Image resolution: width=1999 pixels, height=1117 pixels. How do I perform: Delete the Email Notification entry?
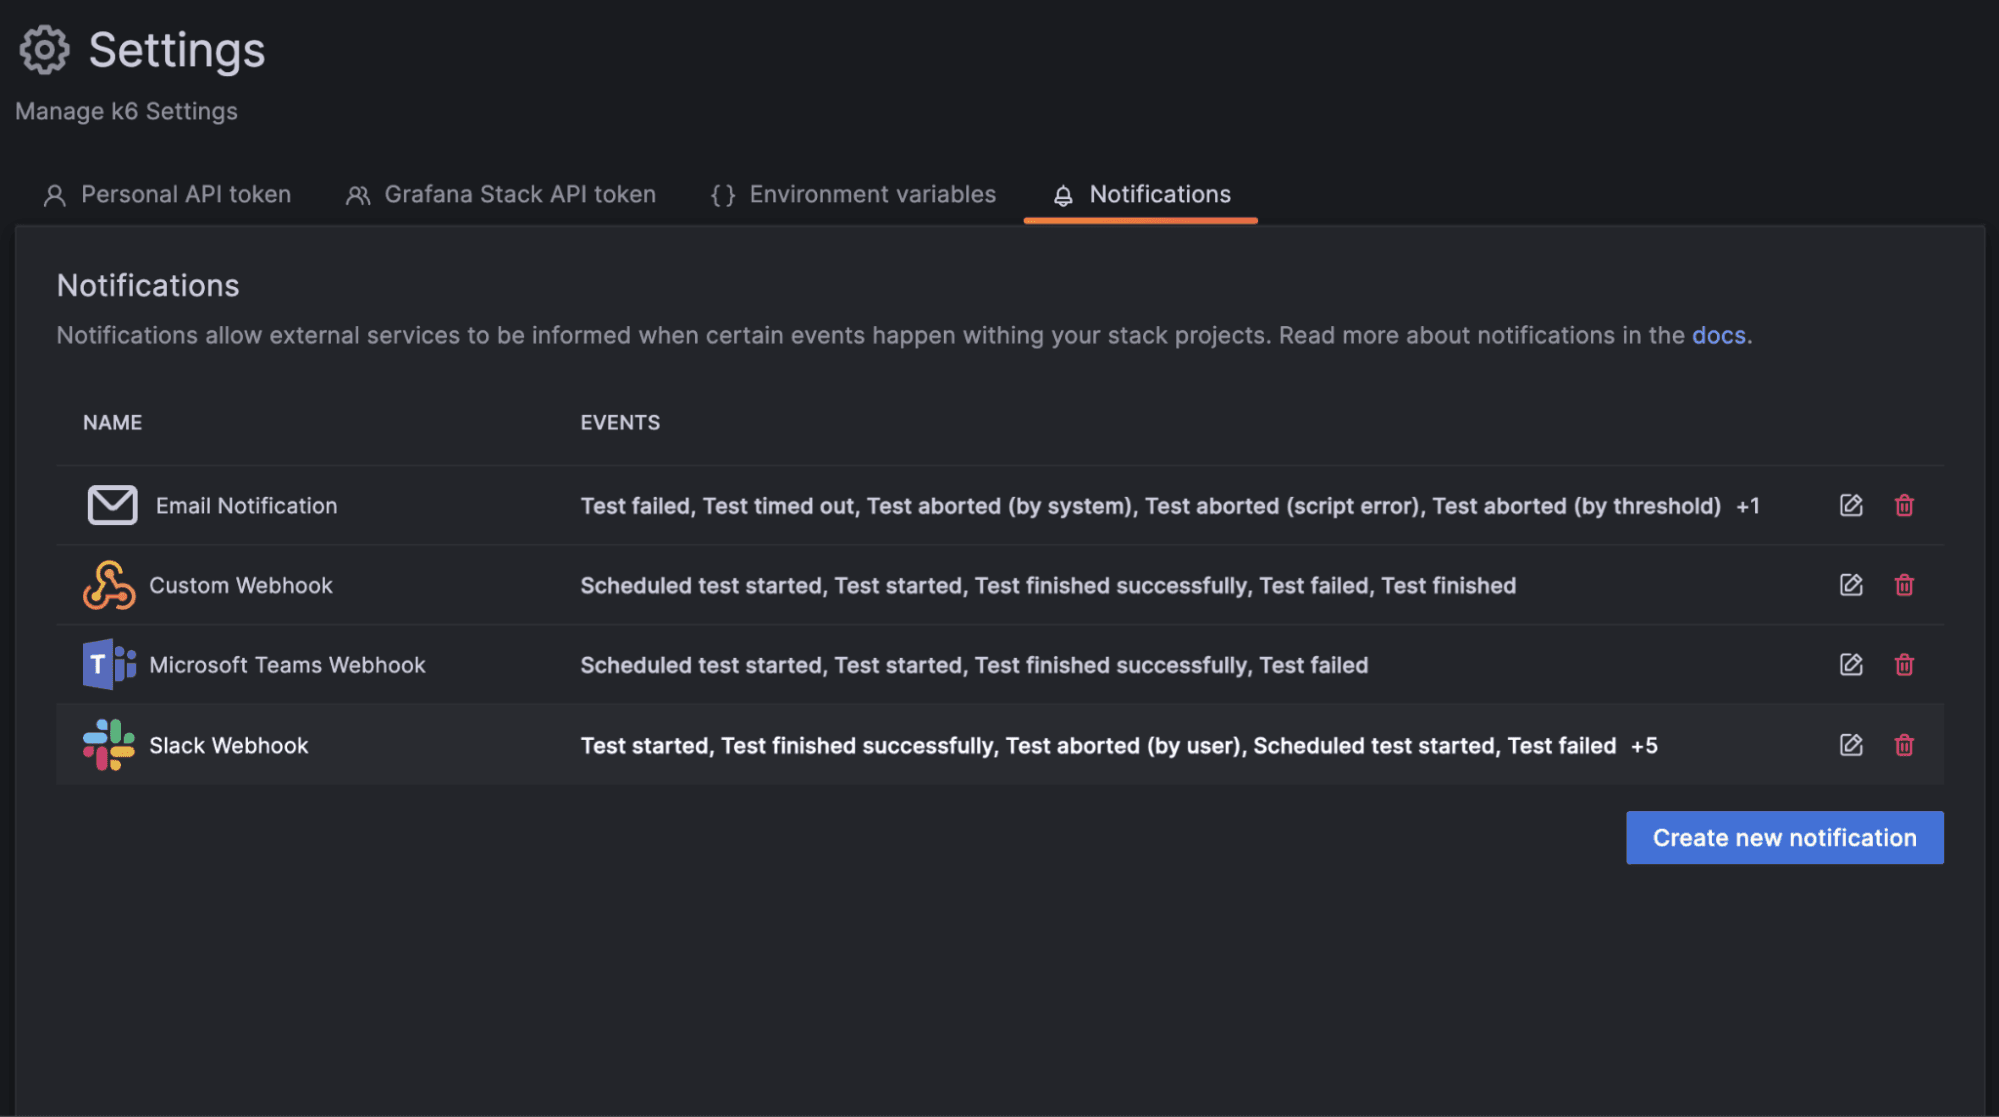pos(1904,505)
